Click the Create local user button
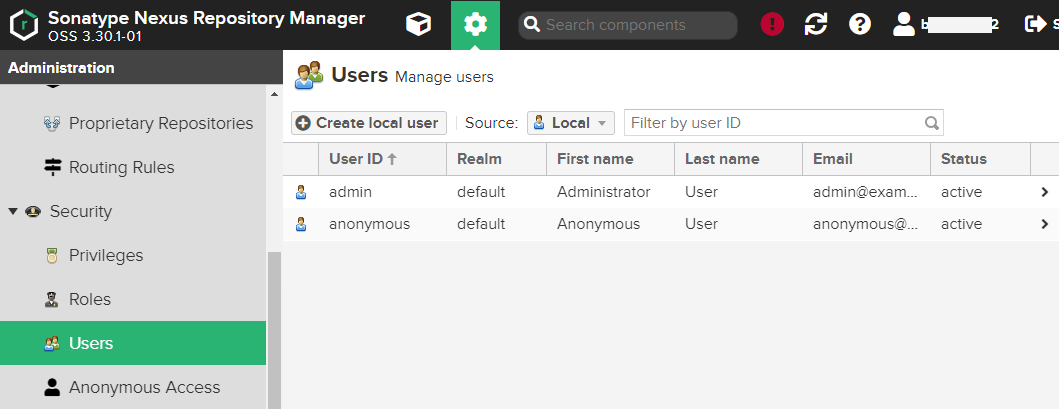The image size is (1059, 409). (369, 123)
